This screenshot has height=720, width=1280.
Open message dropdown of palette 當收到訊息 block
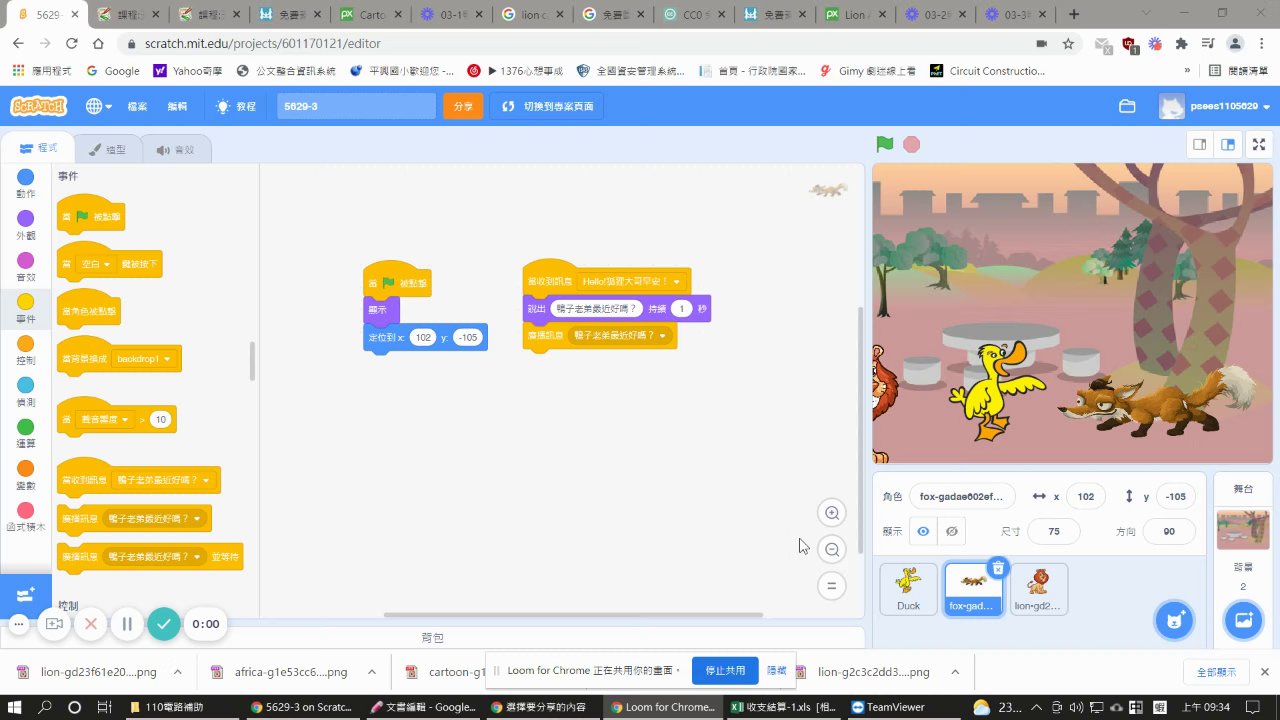click(164, 480)
